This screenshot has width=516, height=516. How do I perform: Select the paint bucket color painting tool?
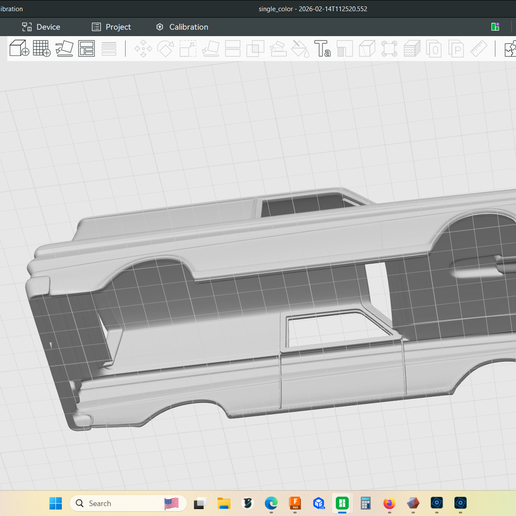tap(300, 49)
